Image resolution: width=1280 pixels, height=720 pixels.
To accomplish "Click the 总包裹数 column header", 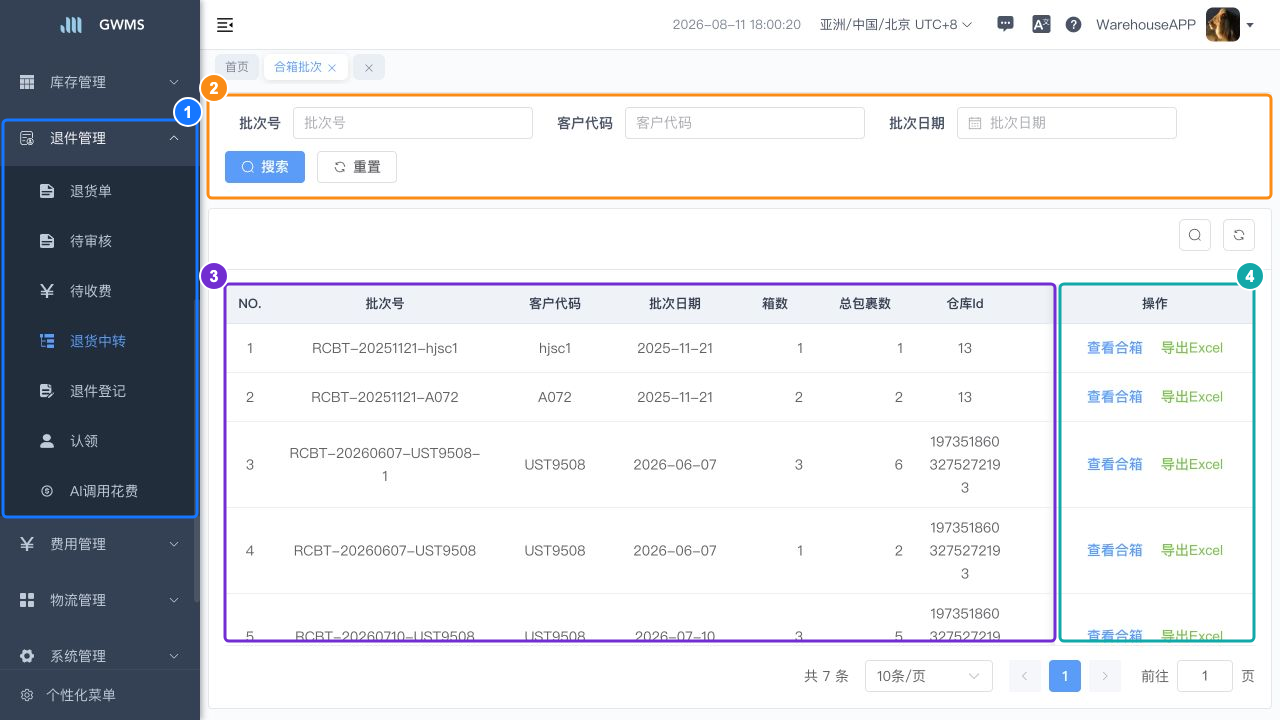I will (x=865, y=303).
